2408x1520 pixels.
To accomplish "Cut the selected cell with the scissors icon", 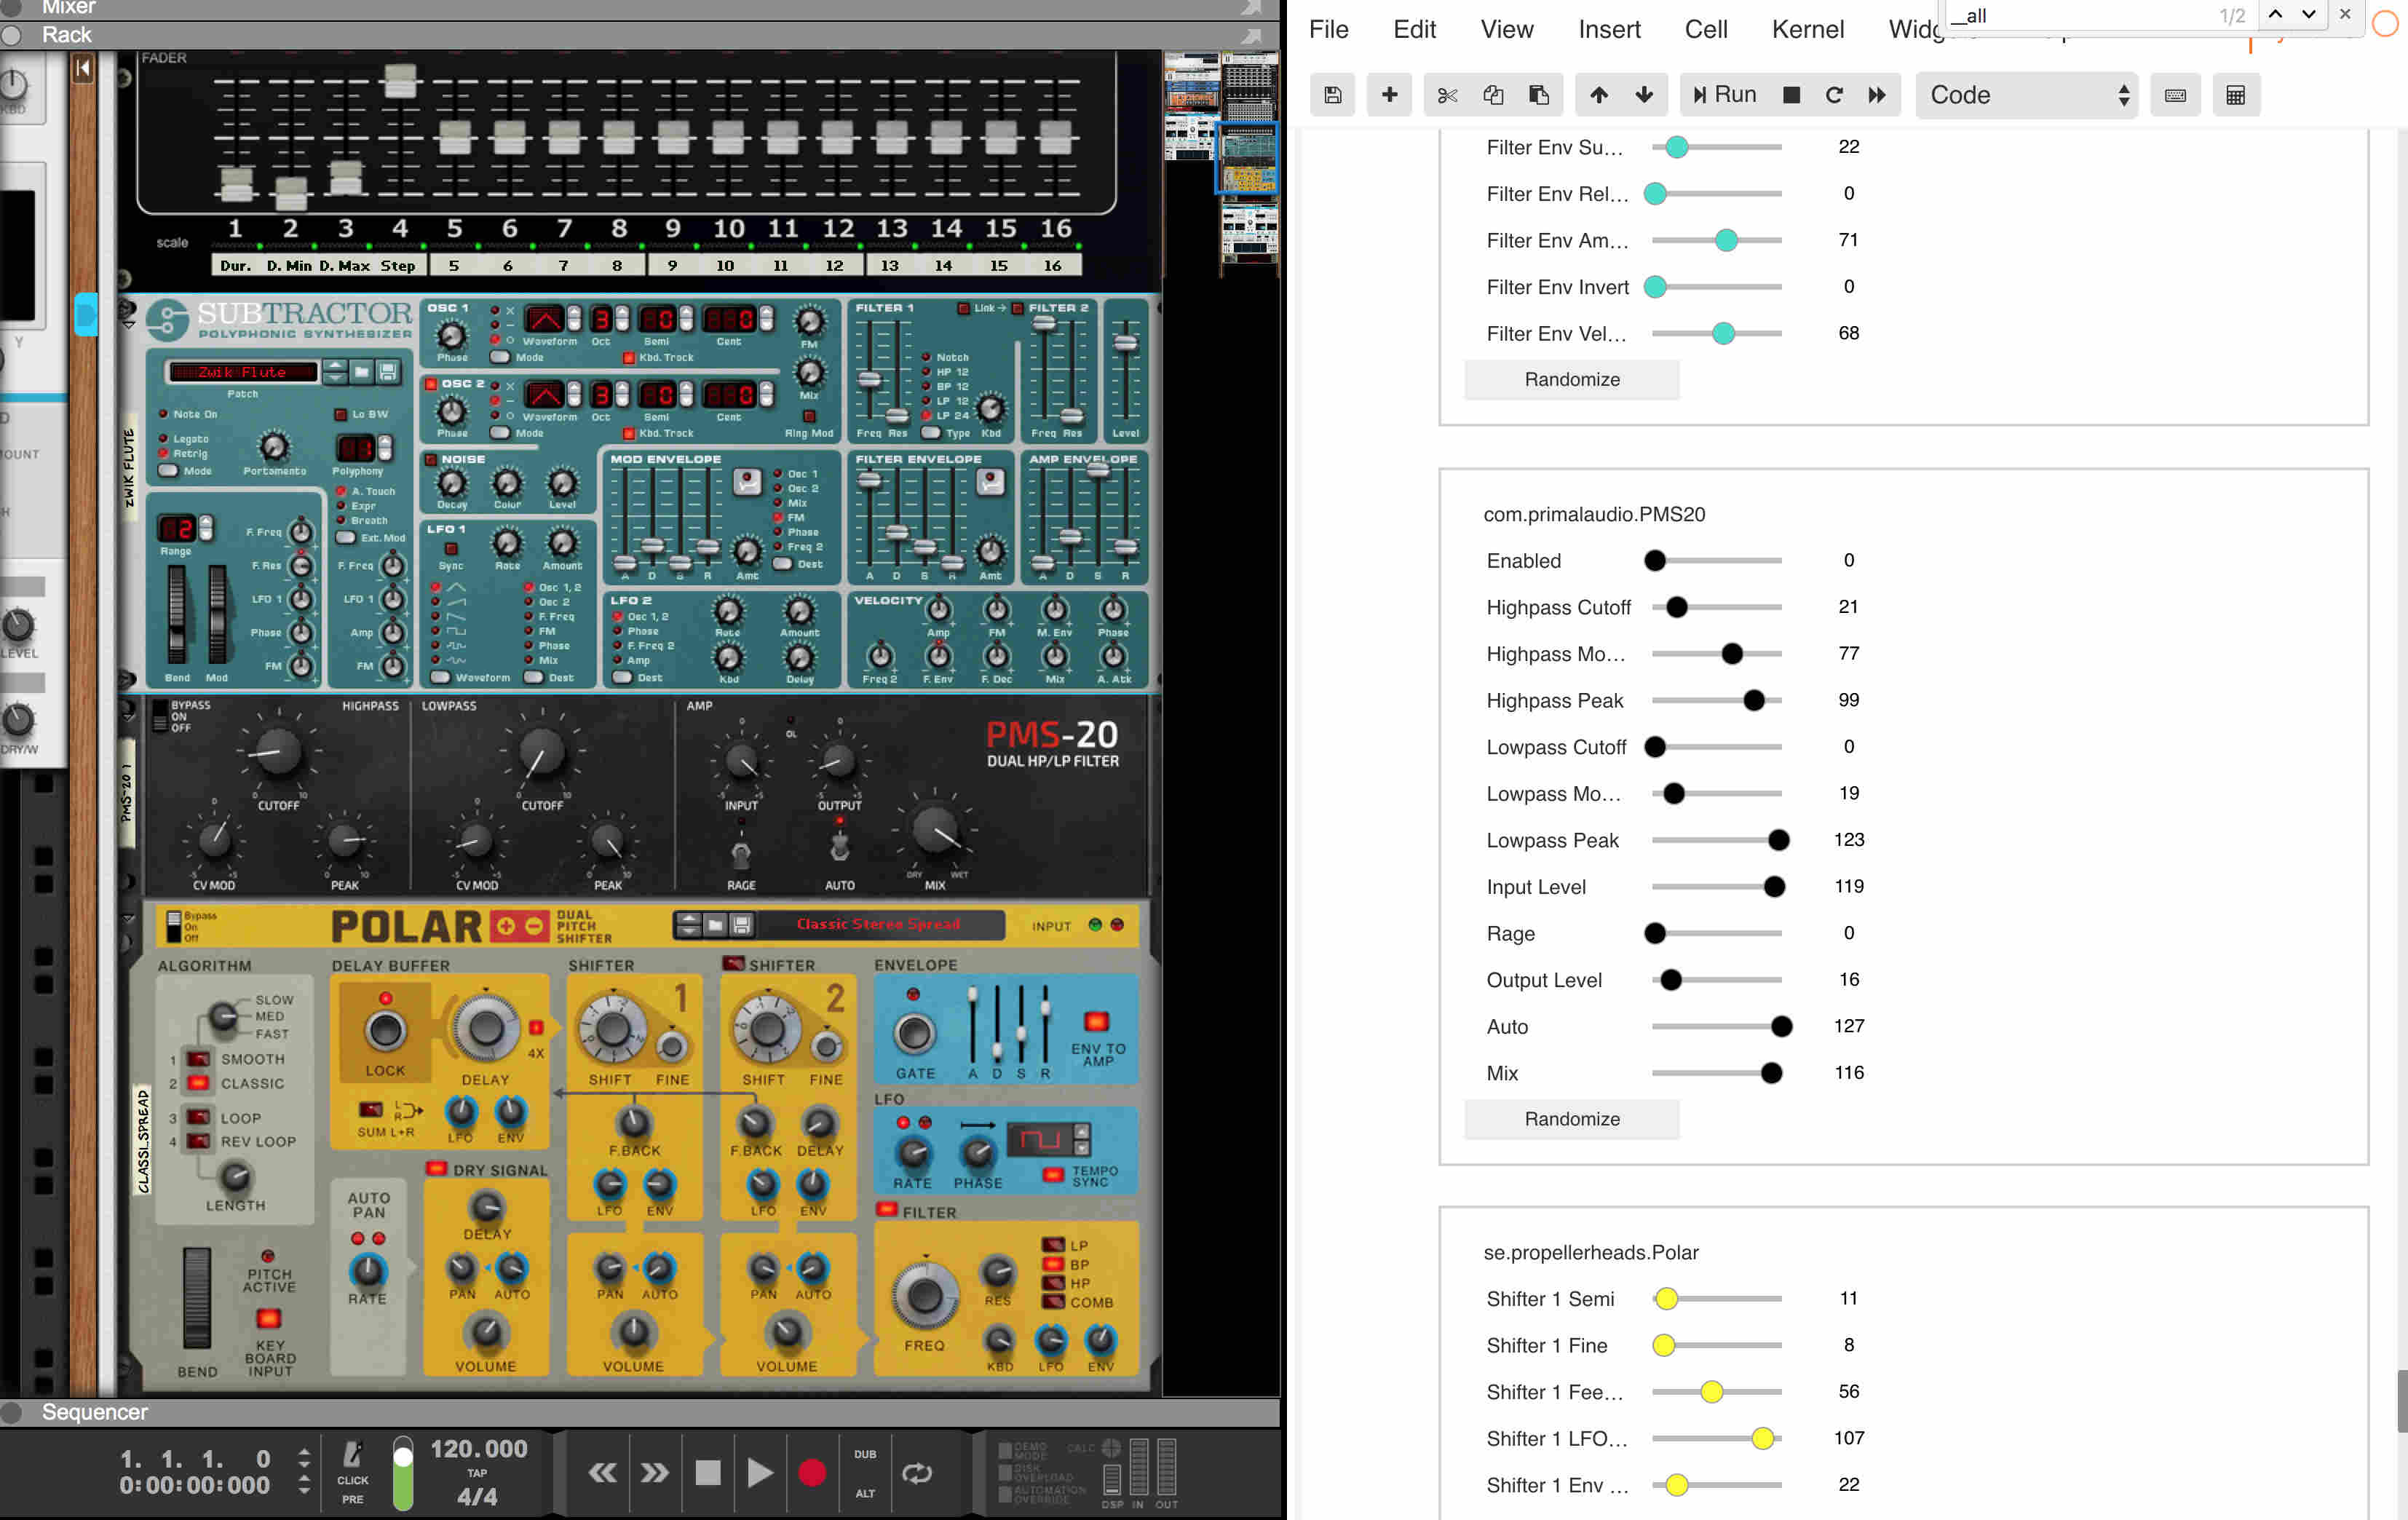I will pos(1446,95).
